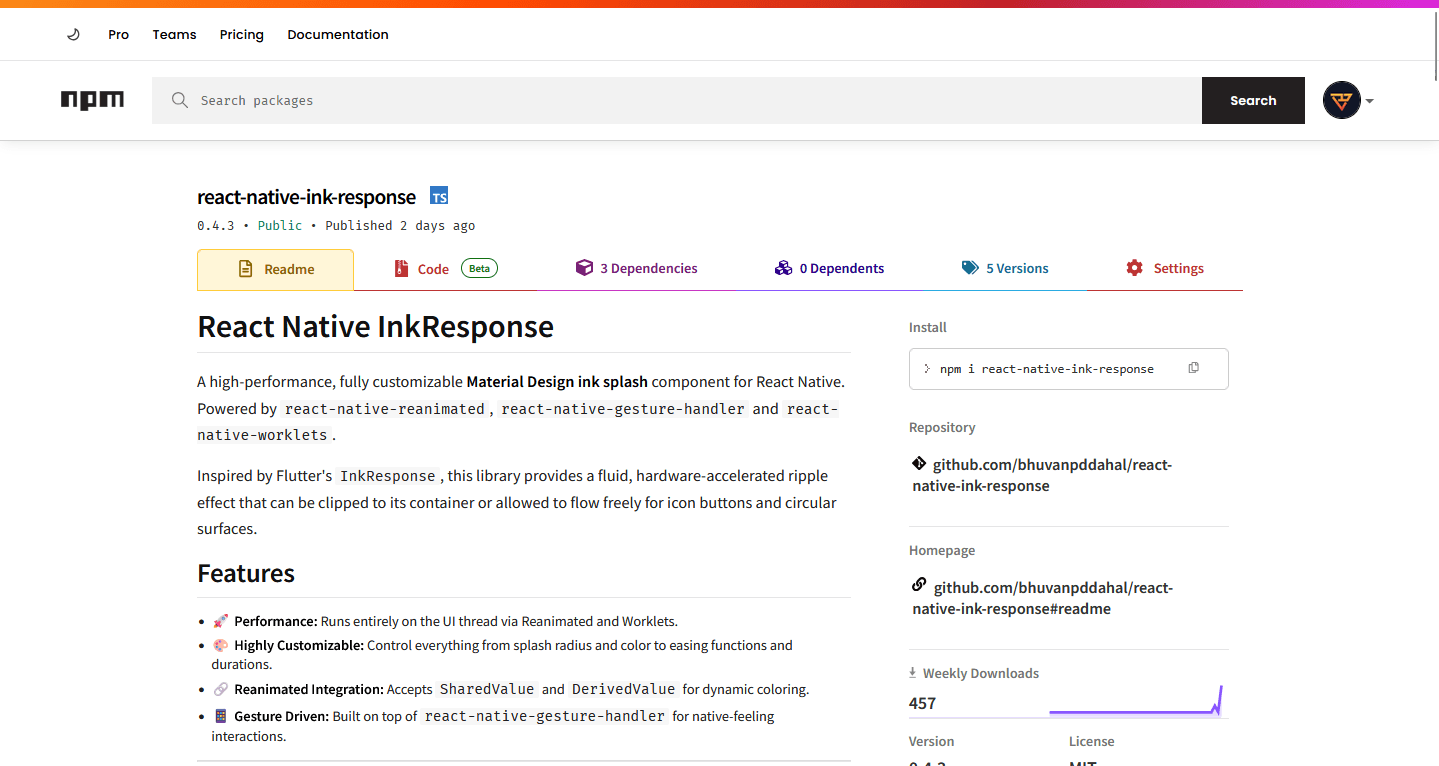Click the git repository icon

point(919,464)
